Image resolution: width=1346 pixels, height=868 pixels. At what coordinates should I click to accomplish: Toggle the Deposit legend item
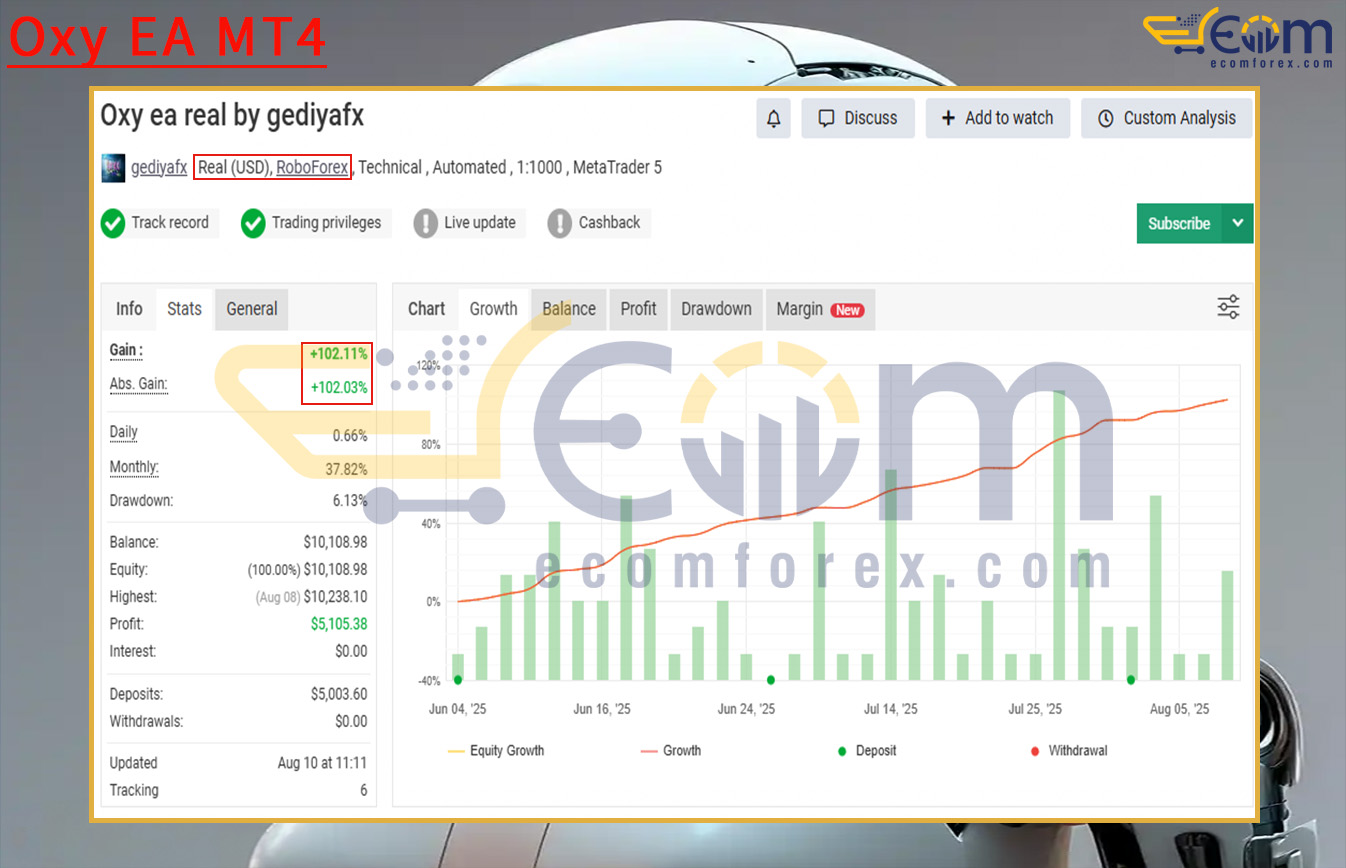coord(866,751)
